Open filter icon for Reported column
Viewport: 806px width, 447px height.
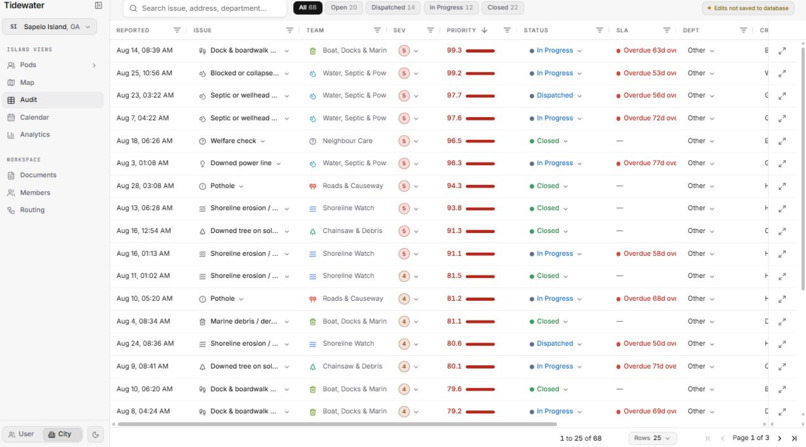[177, 30]
